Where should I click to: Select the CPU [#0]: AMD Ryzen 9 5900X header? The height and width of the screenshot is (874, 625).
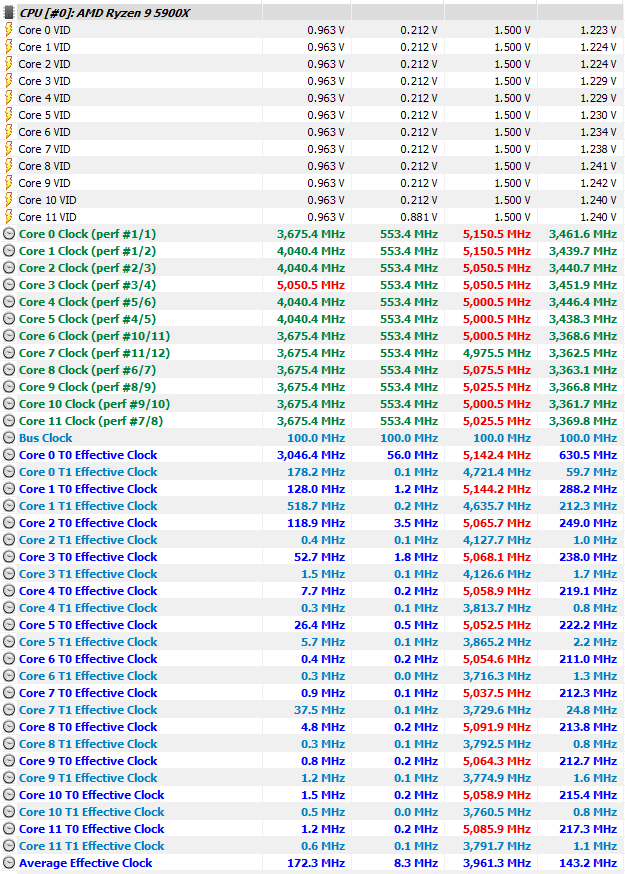click(105, 13)
